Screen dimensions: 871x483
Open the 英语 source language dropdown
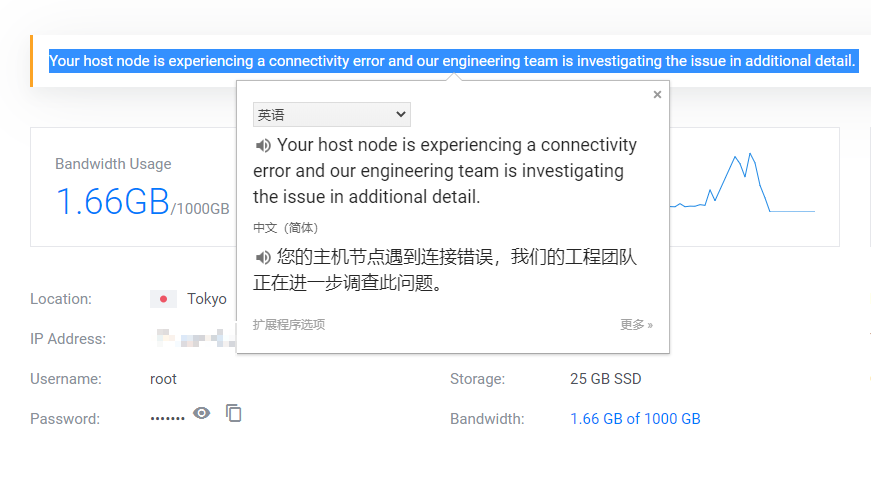click(x=331, y=115)
